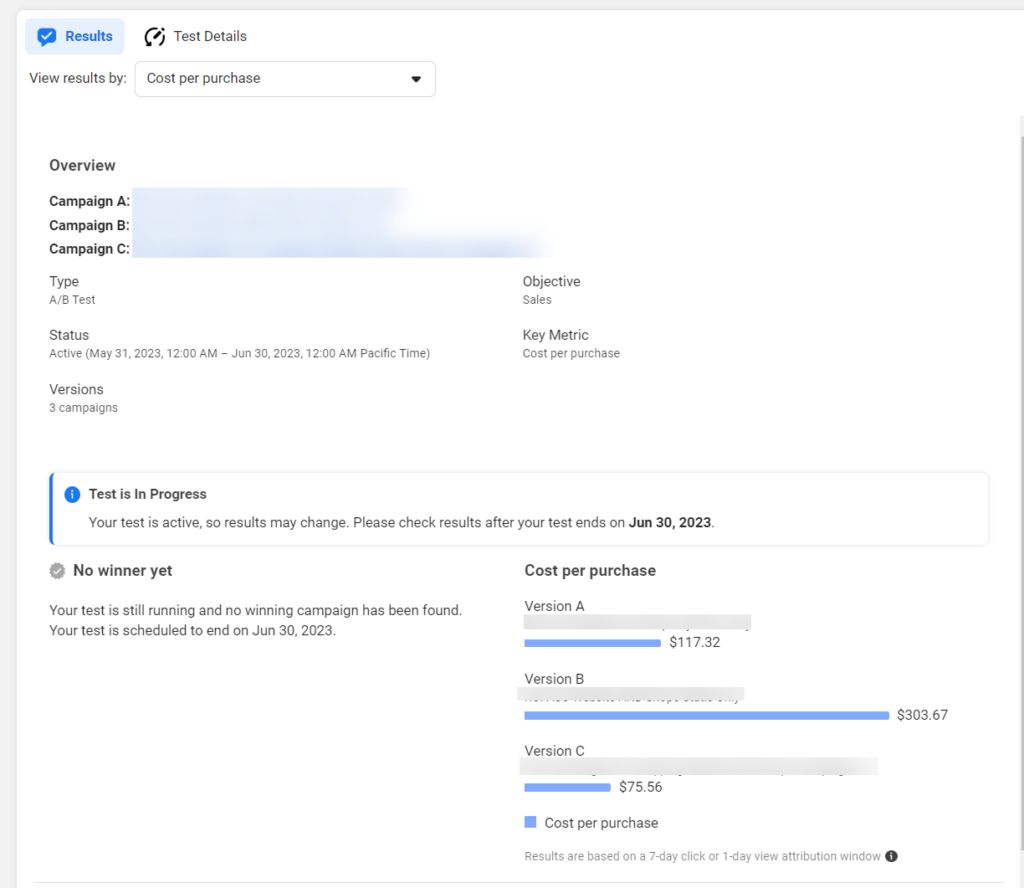The height and width of the screenshot is (888, 1024).
Task: Click the attribution window footnote text
Action: click(703, 856)
